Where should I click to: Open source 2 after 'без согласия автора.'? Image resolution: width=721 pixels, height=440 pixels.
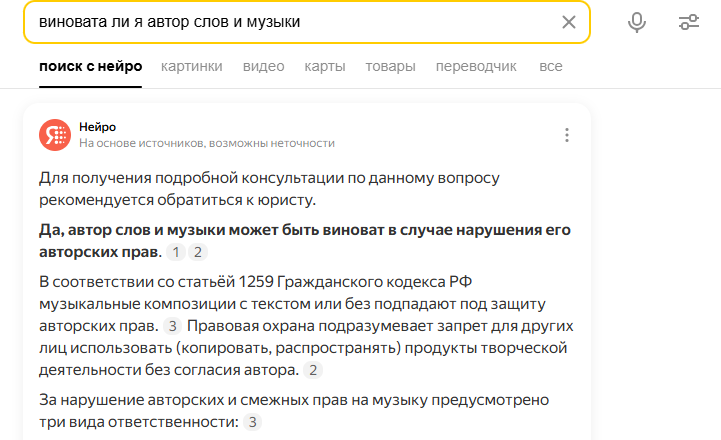(313, 370)
